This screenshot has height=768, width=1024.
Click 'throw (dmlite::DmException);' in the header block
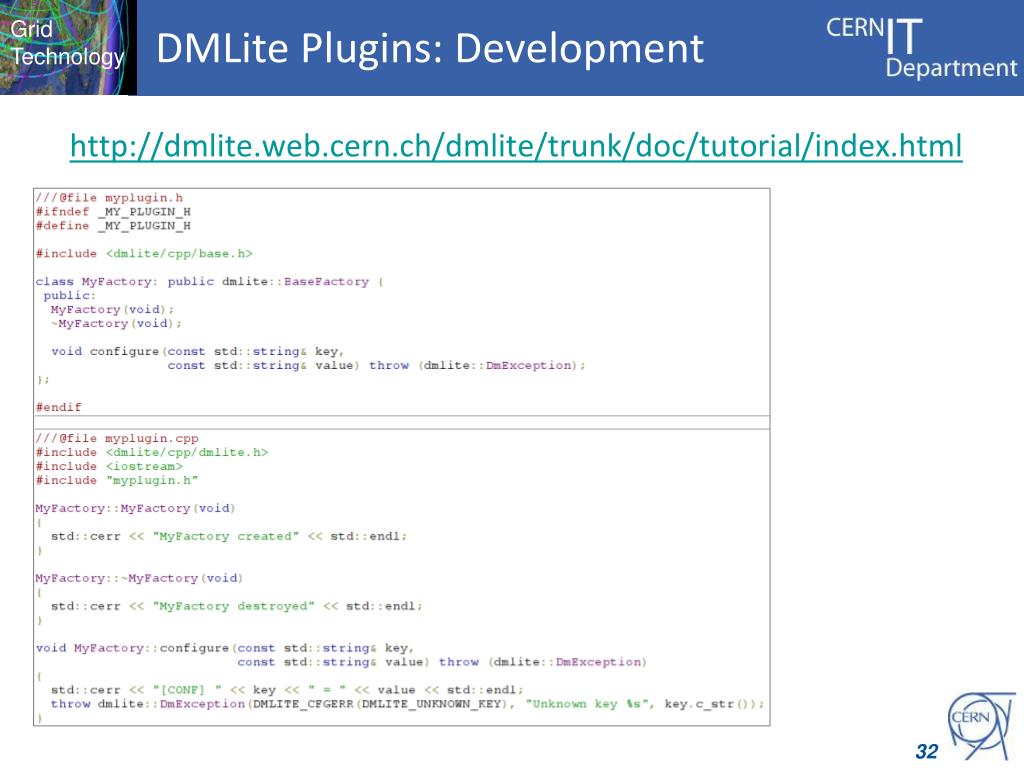click(x=477, y=366)
